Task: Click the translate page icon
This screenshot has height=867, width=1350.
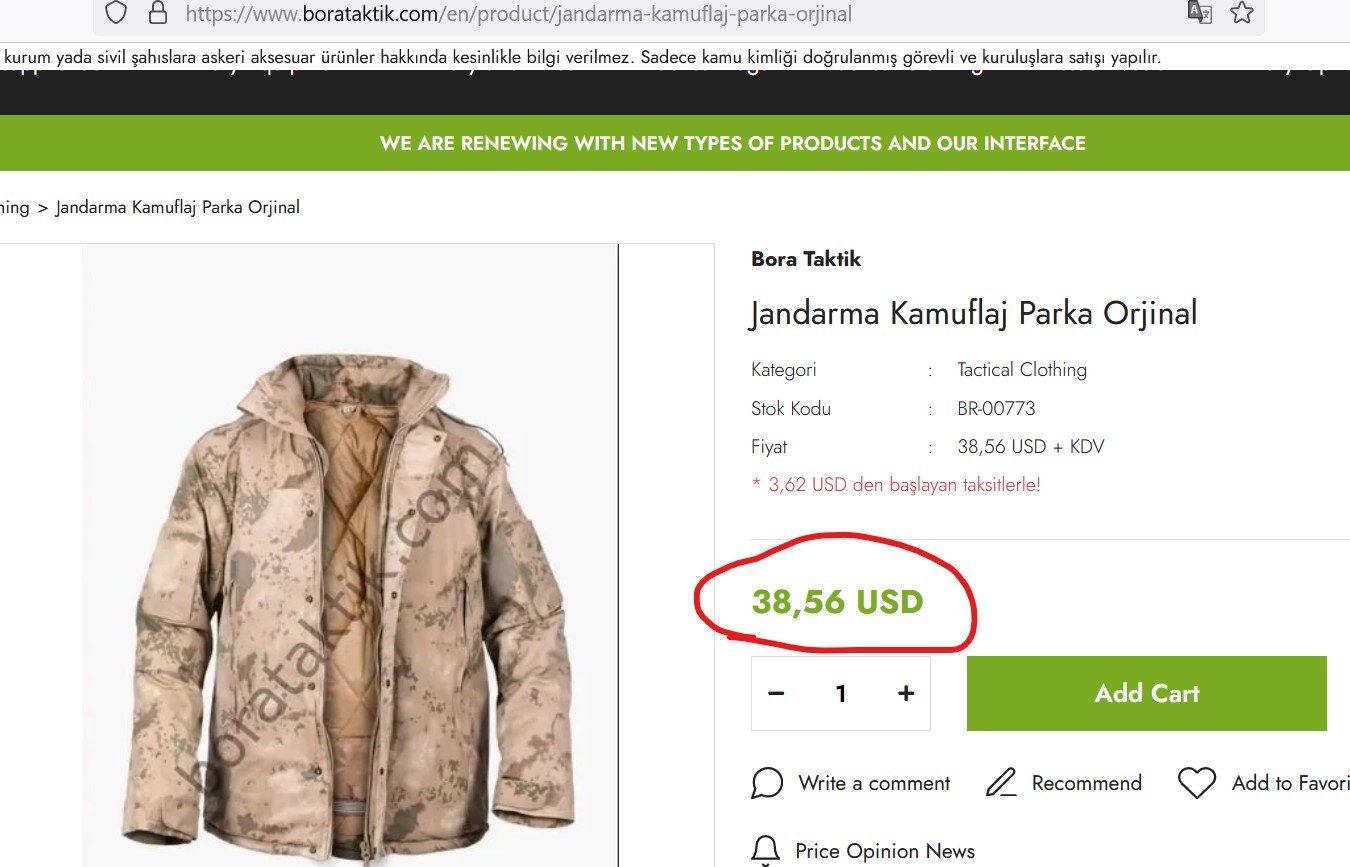Action: pyautogui.click(x=1199, y=13)
